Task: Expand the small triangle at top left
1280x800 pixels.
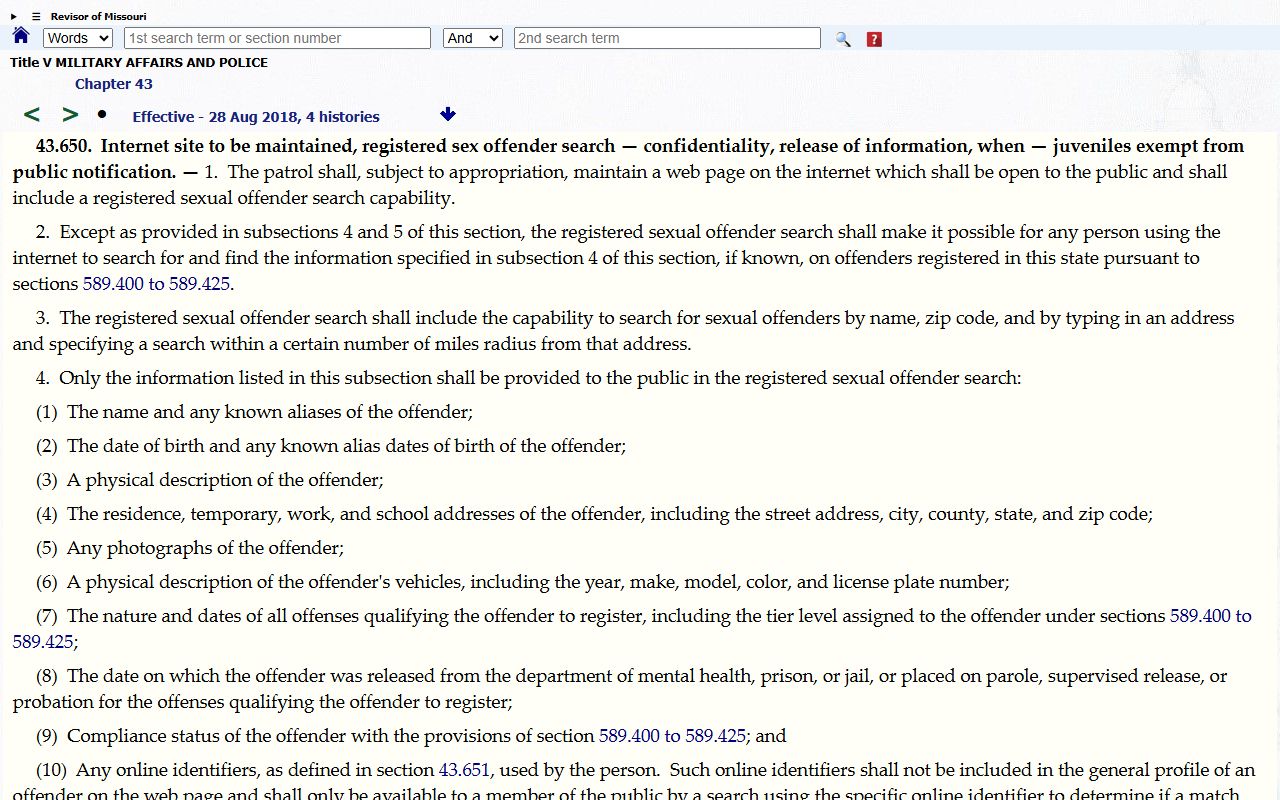Action: click(14, 16)
